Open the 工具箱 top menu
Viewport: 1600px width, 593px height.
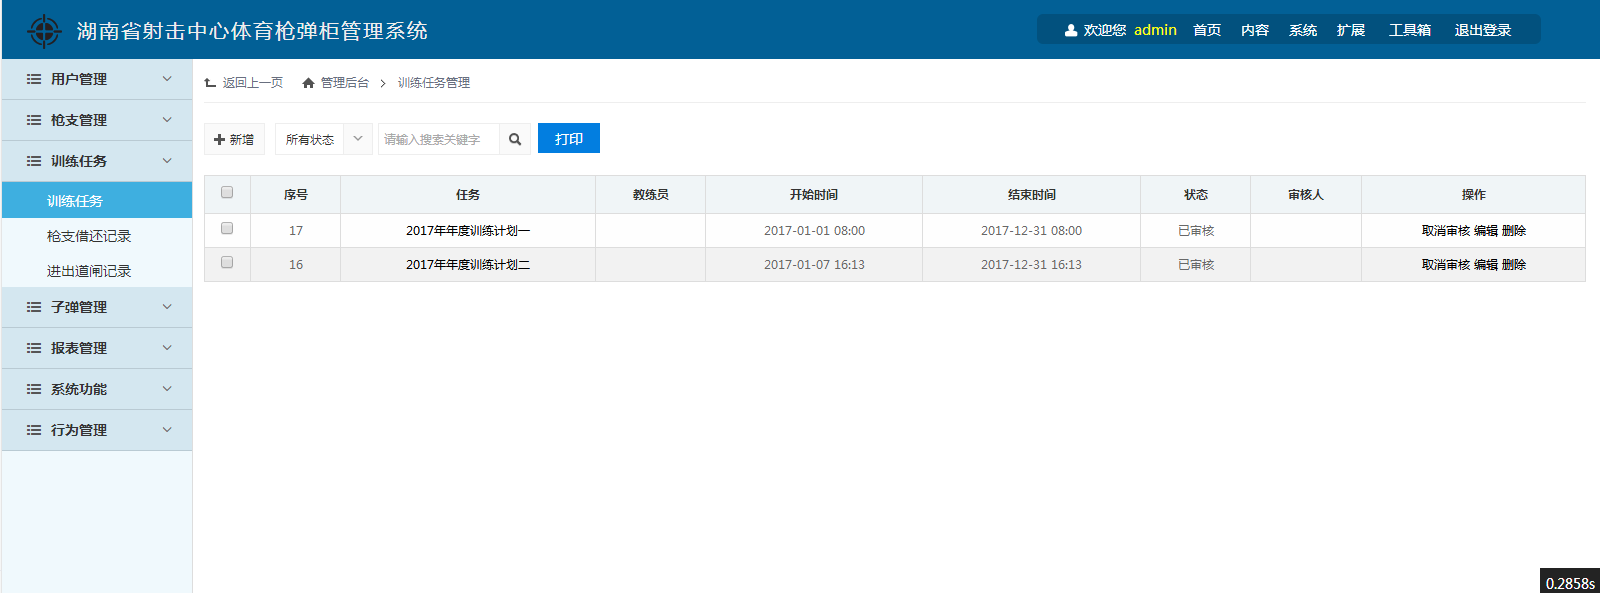click(1409, 30)
